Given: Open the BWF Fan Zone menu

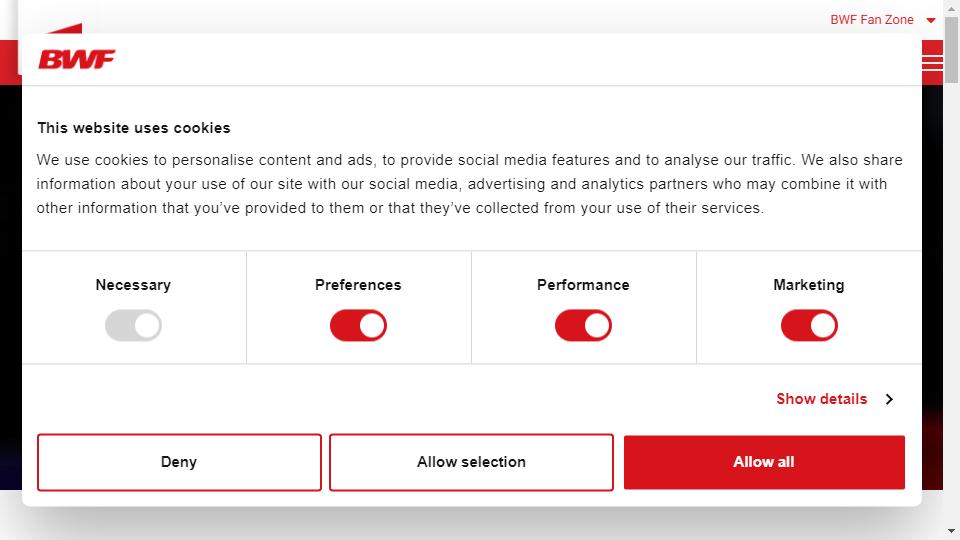Looking at the screenshot, I should (872, 20).
